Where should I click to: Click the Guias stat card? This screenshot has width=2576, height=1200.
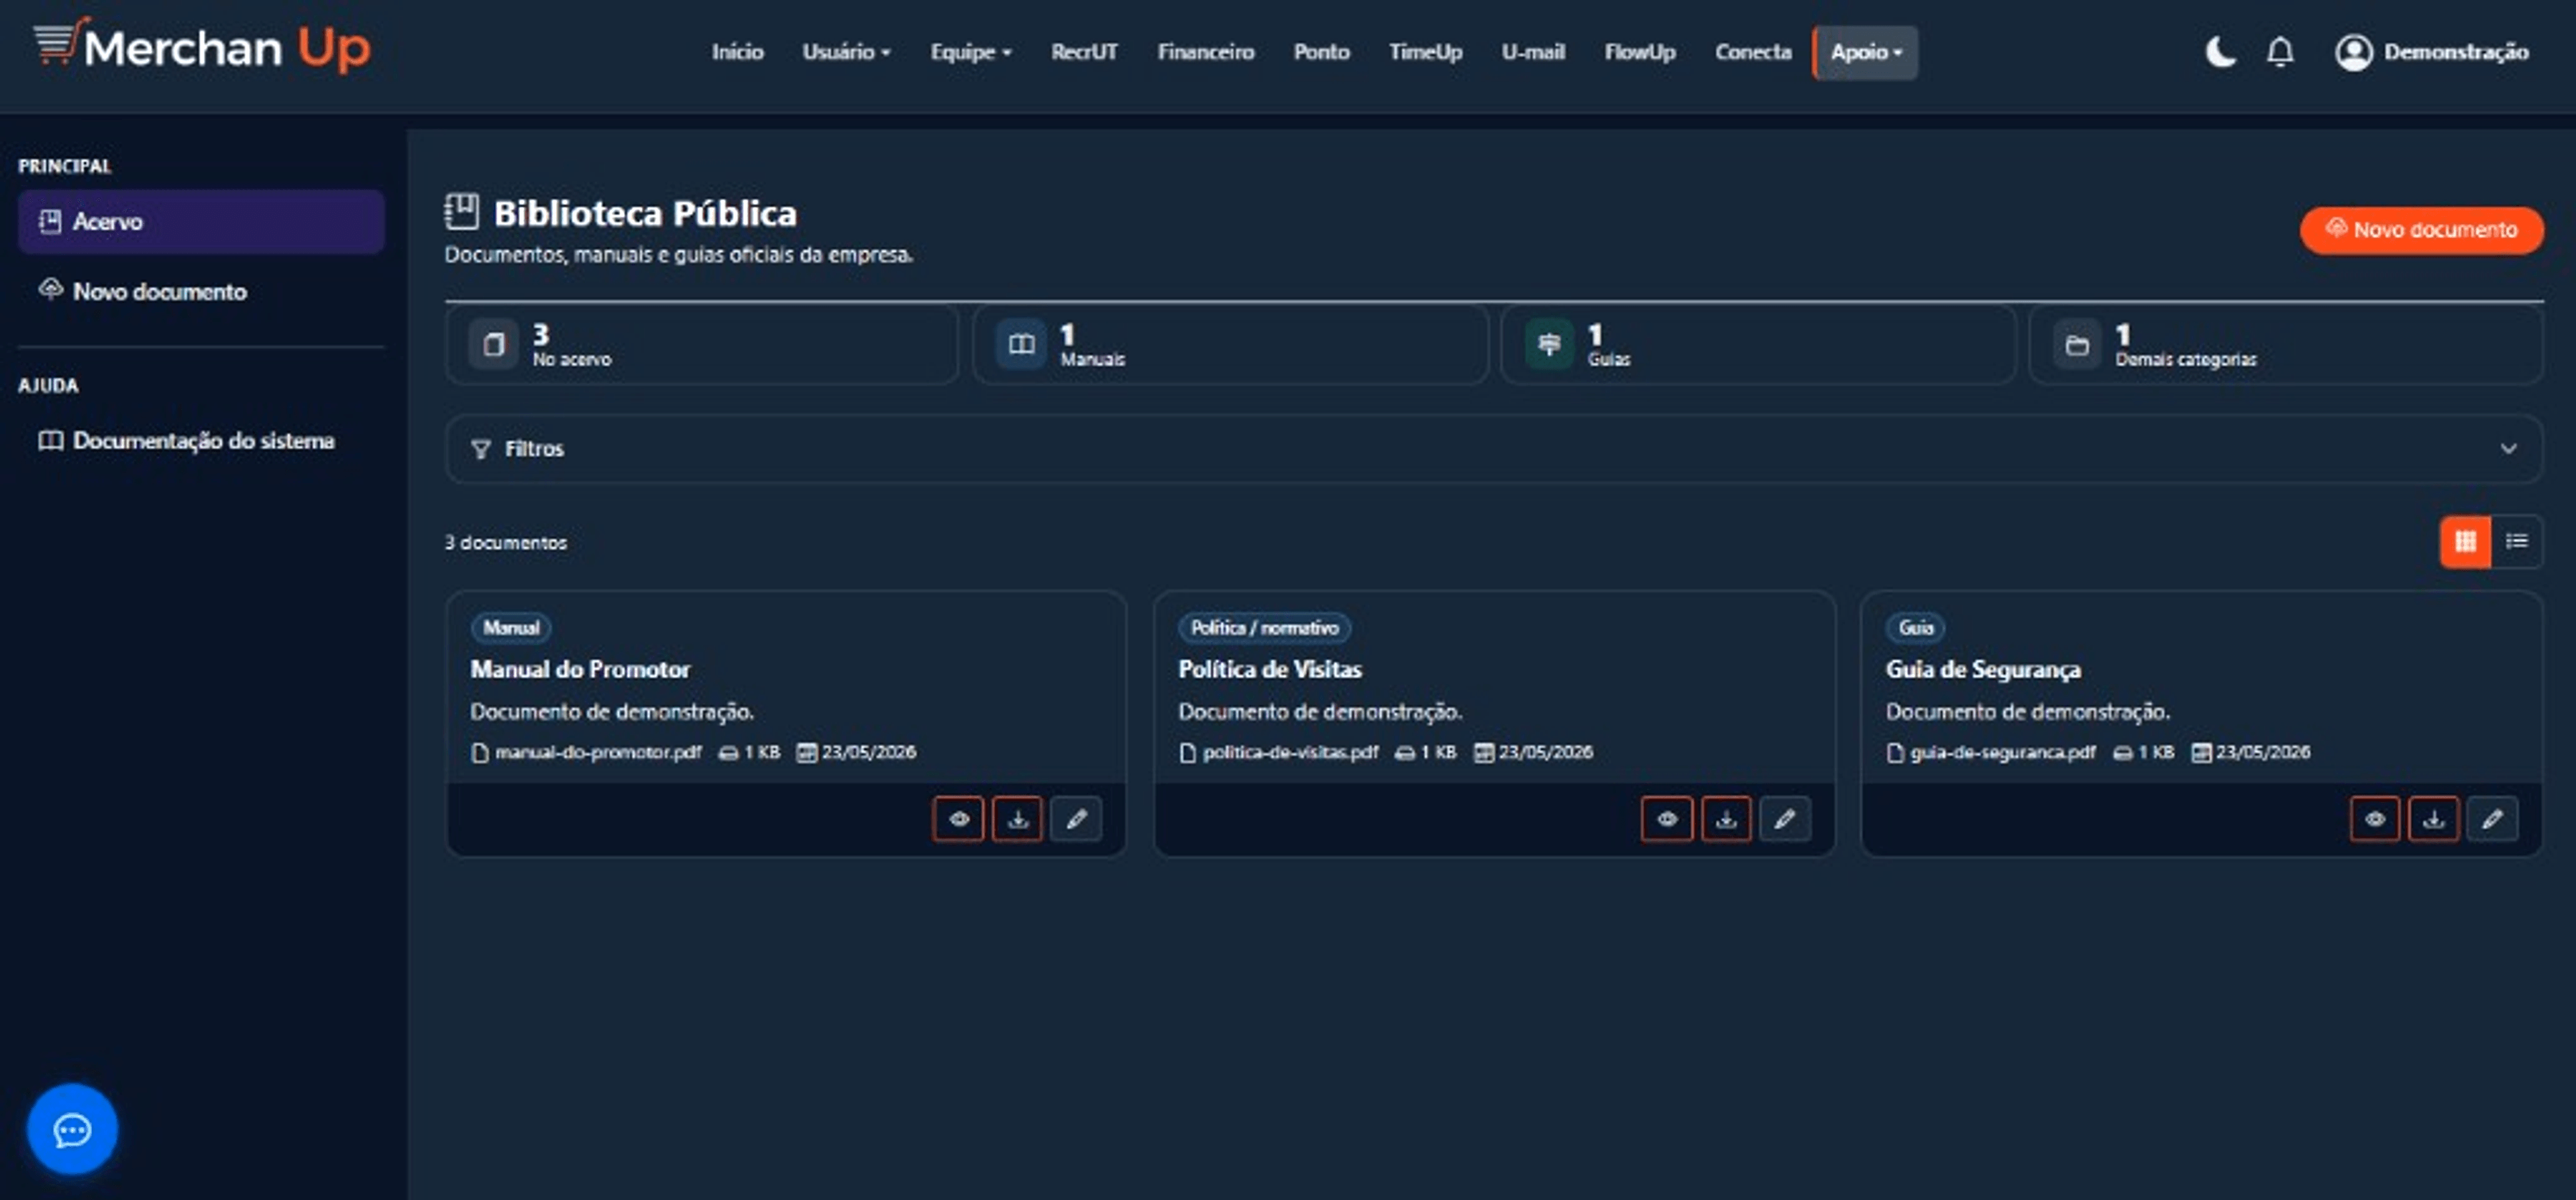pyautogui.click(x=1758, y=345)
